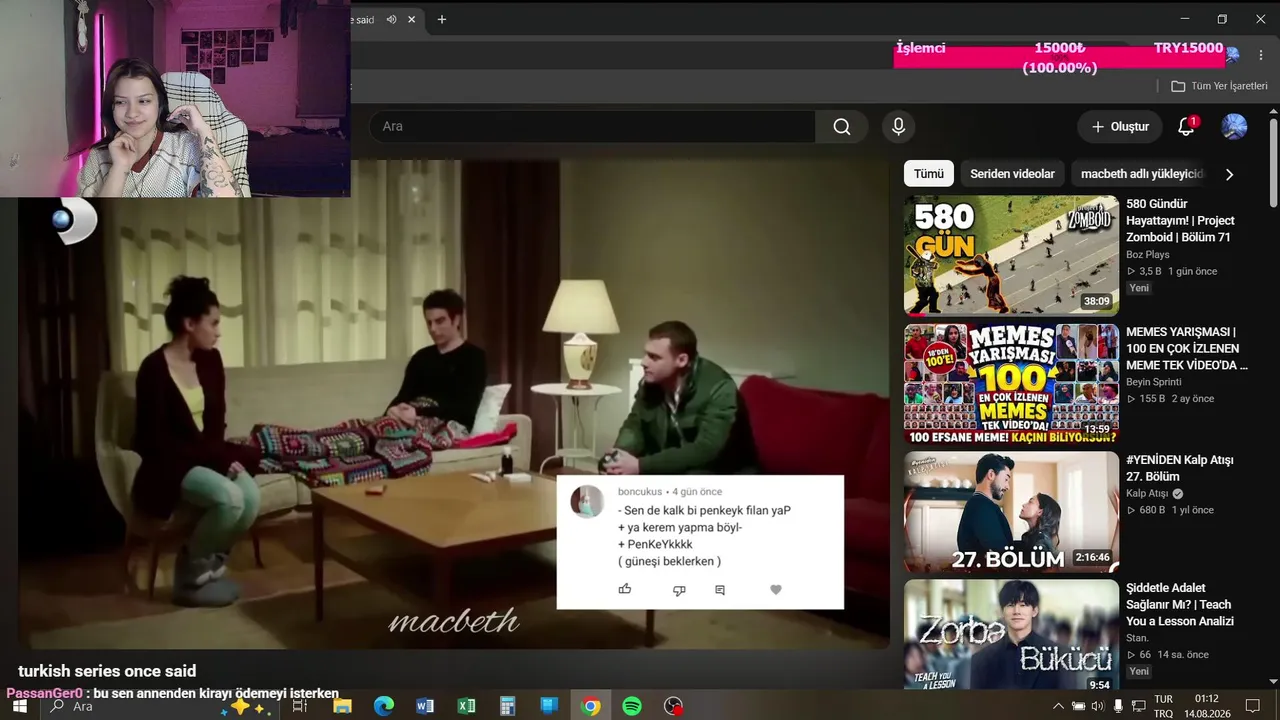Click the Windows taskbar 'Ara' search box
Screen dimensions: 1280x720
pyautogui.click(x=158, y=706)
